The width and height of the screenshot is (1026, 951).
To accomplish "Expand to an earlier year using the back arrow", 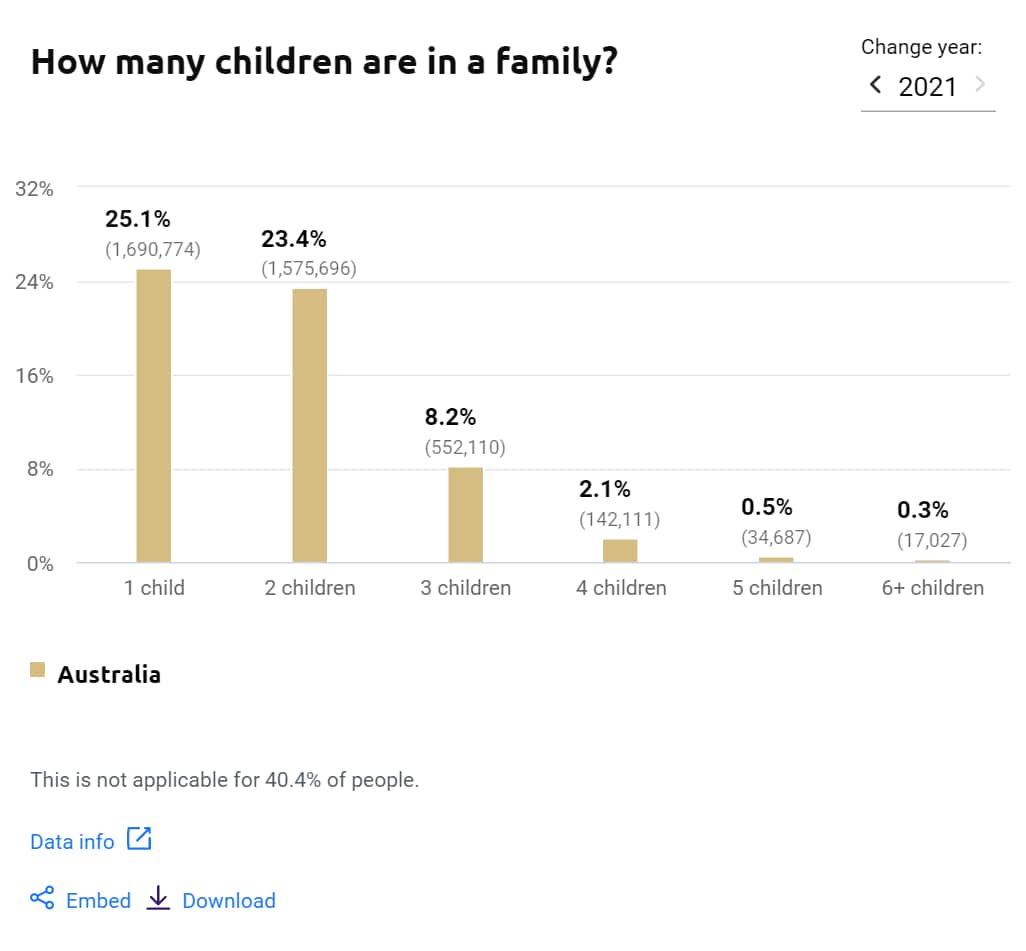I will tap(874, 85).
